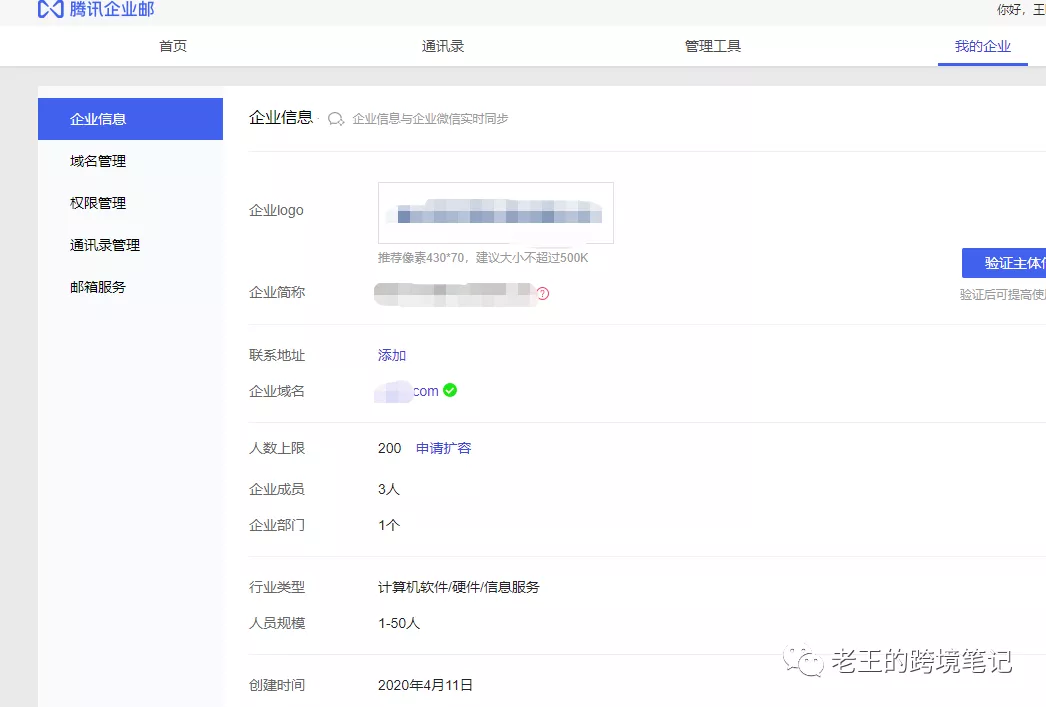The width and height of the screenshot is (1046, 707).
Task: Click the Tencent Enterprise Mail logo
Action: 96,10
